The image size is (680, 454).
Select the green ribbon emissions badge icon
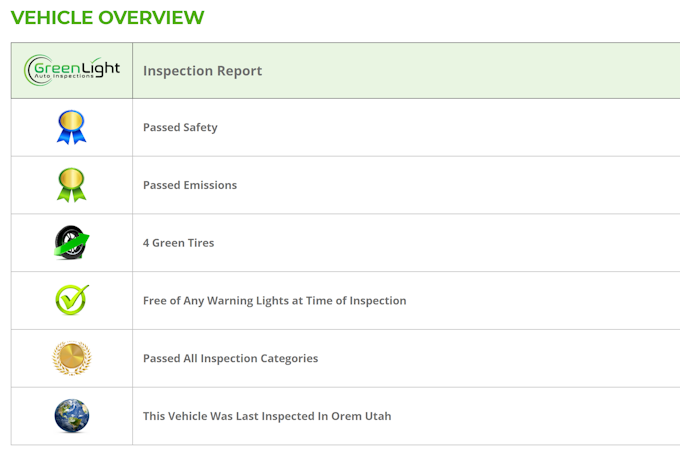click(x=71, y=185)
